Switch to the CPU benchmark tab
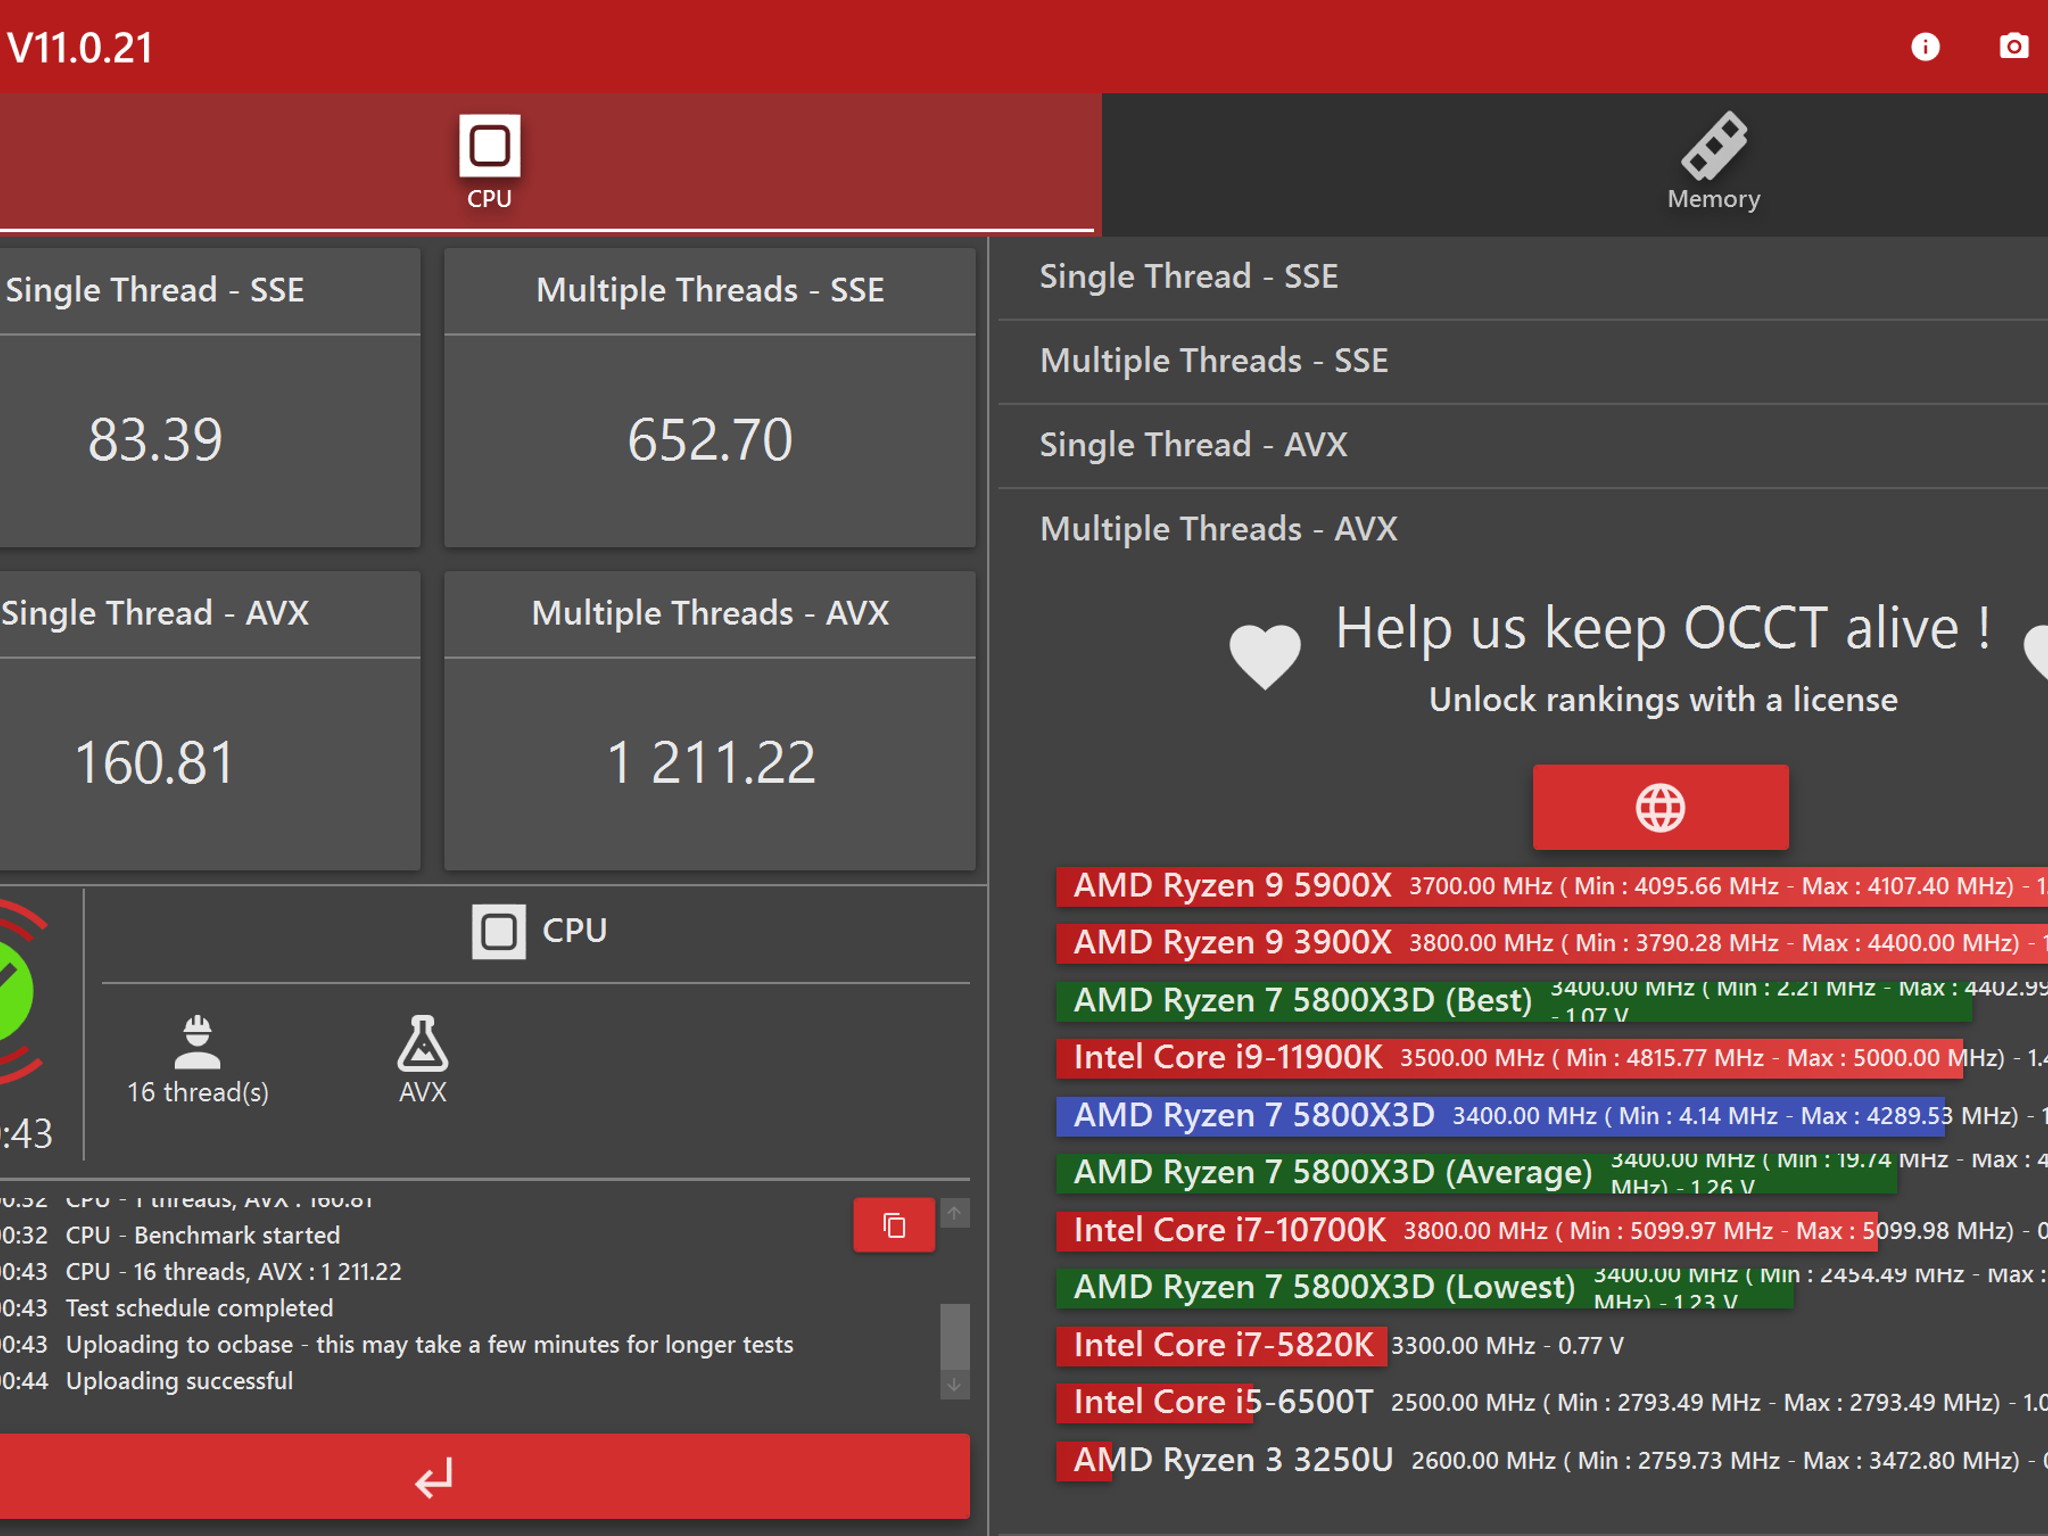 [549, 164]
